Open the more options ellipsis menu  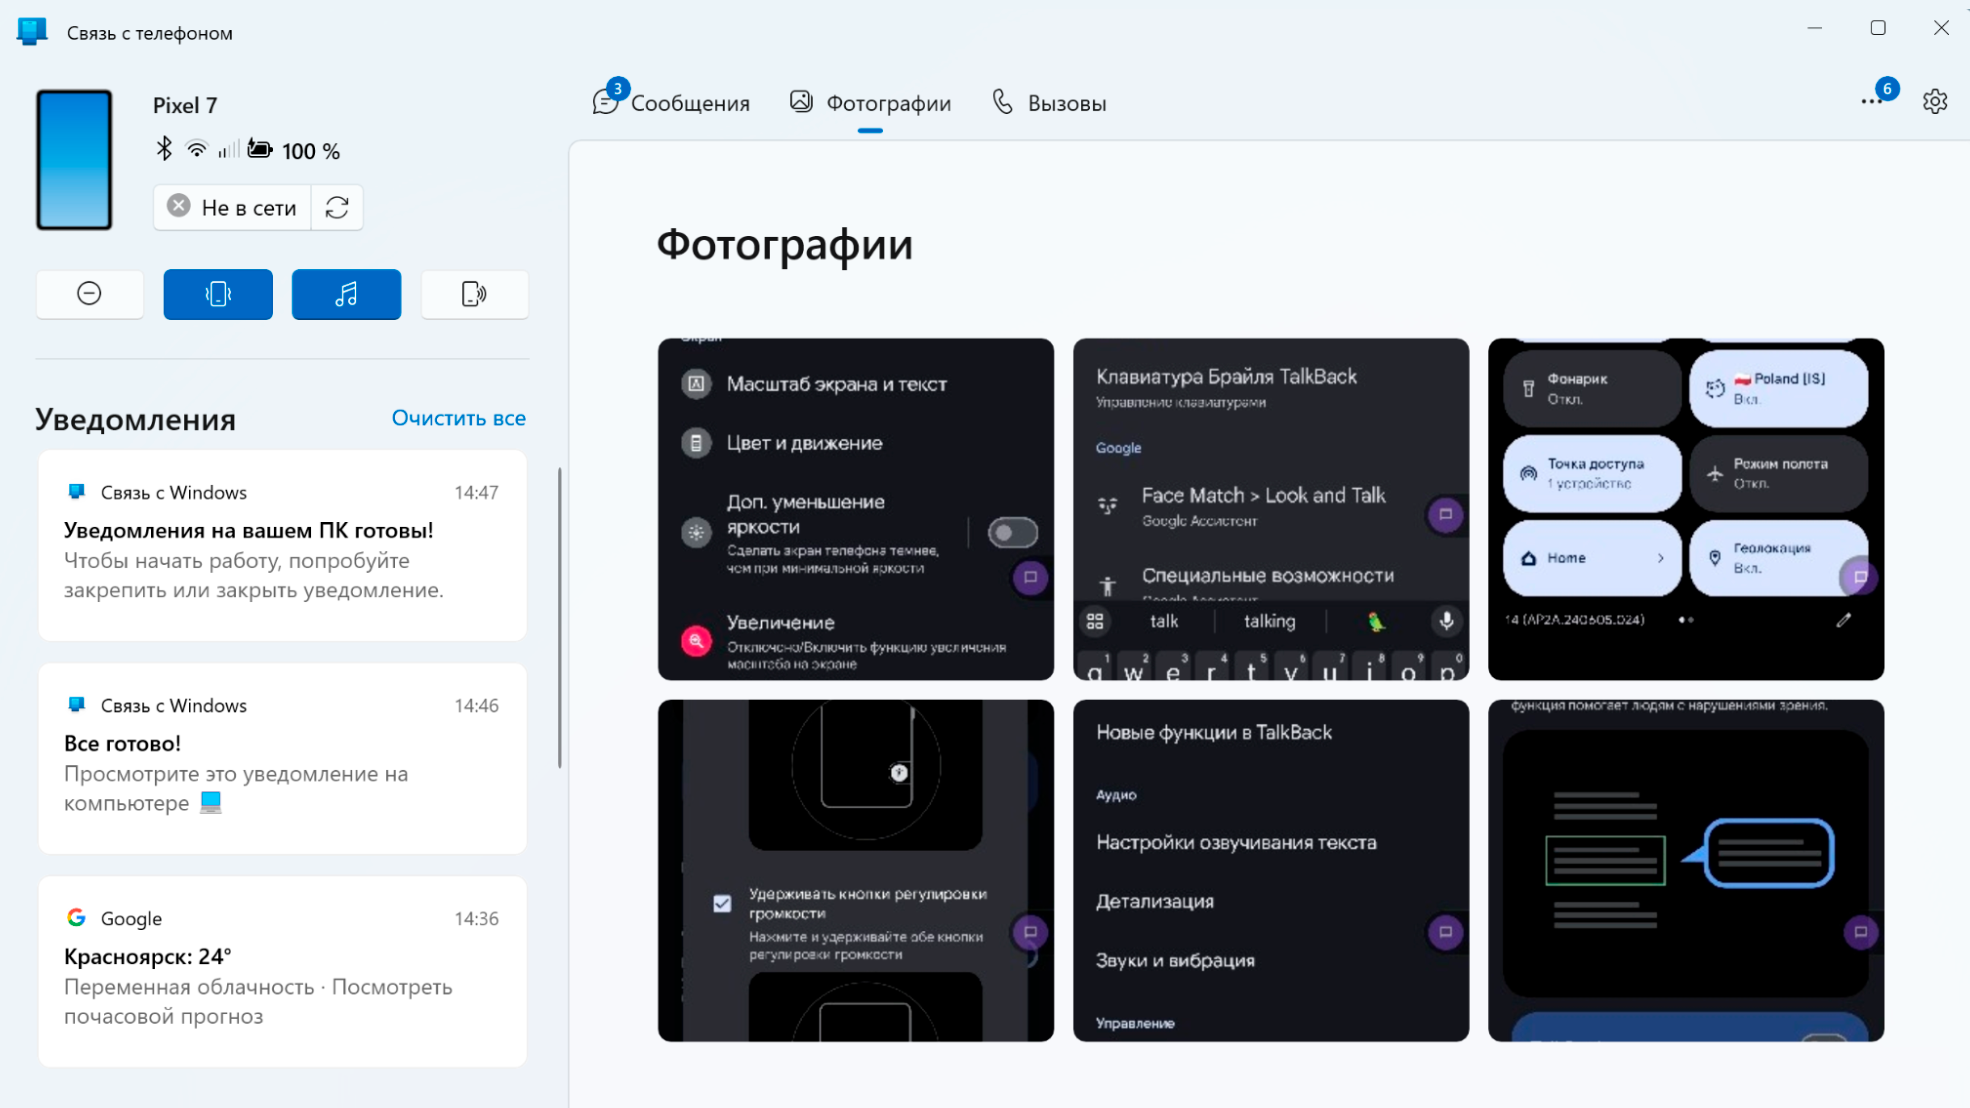click(x=1871, y=102)
